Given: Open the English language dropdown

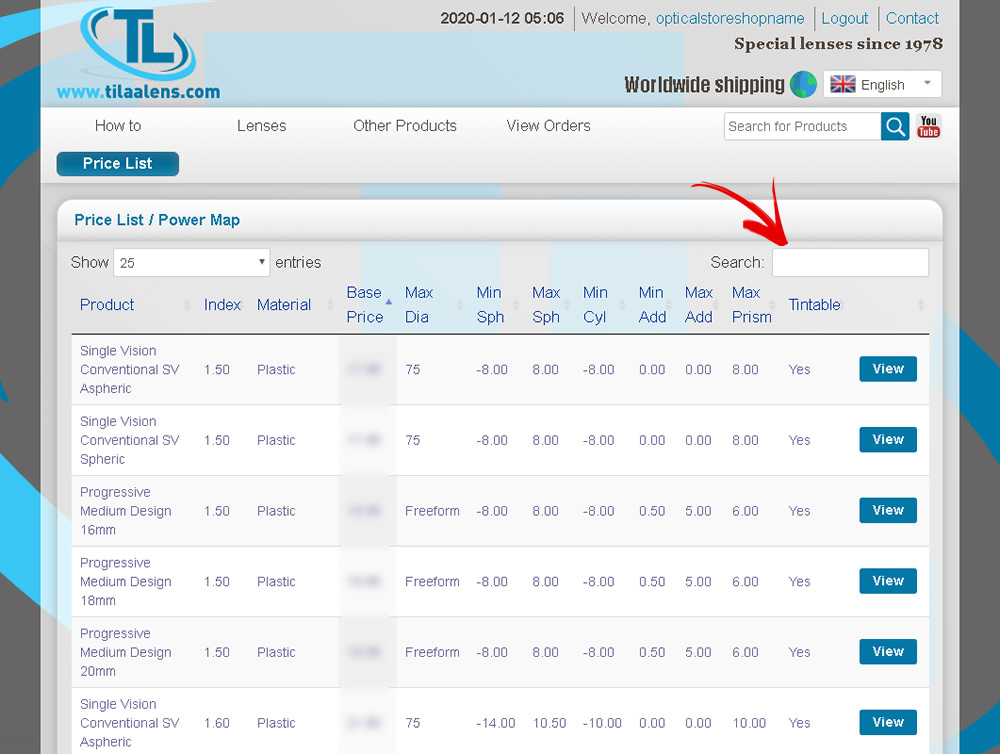Looking at the screenshot, I should coord(882,85).
